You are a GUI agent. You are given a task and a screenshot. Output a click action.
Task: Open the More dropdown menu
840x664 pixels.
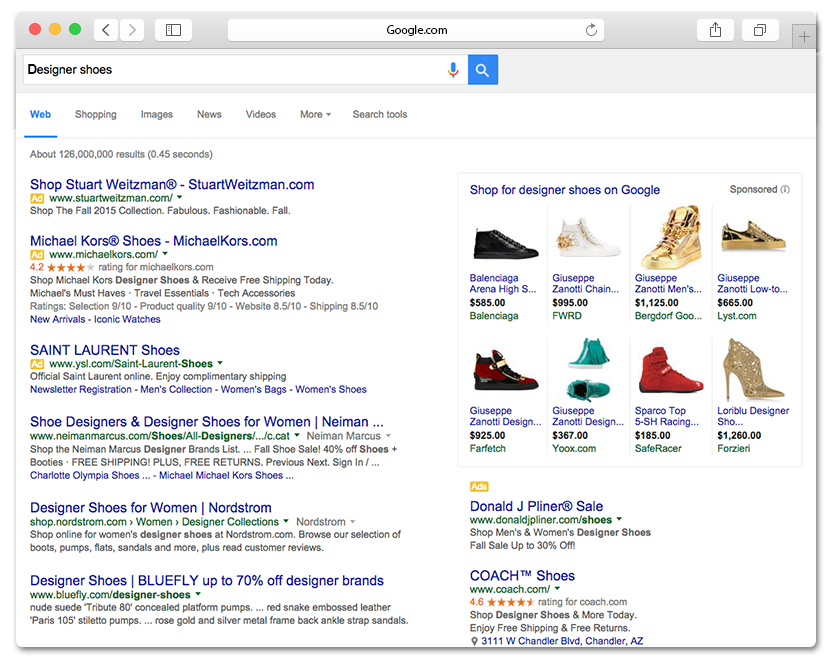click(315, 114)
